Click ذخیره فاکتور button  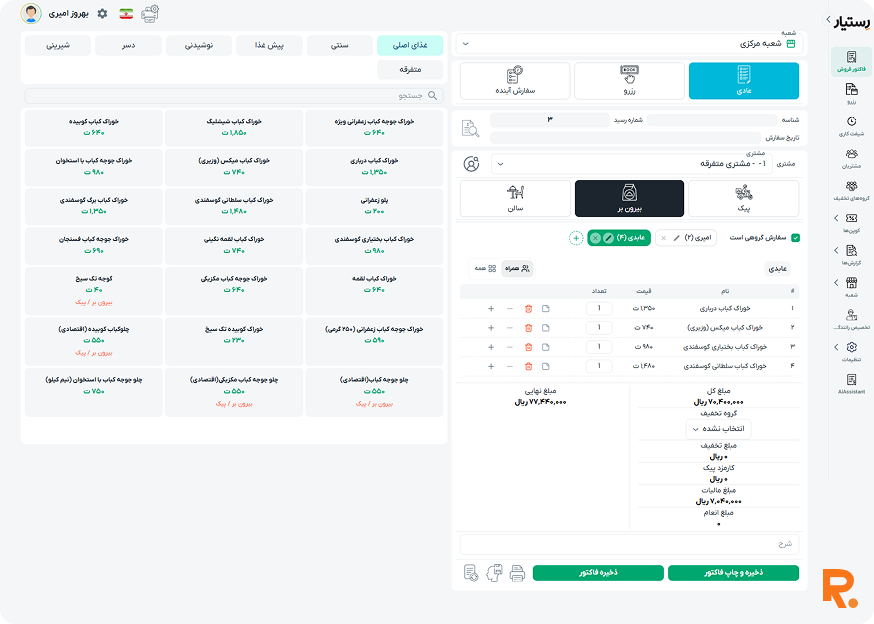click(x=598, y=573)
